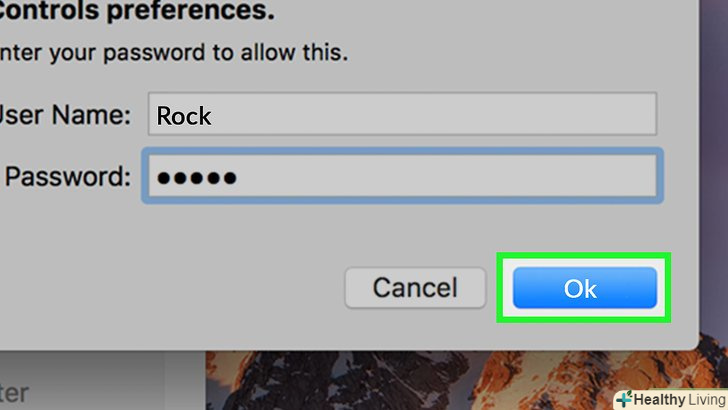The width and height of the screenshot is (728, 410).
Task: Focus the User Name text field
Action: pos(400,115)
